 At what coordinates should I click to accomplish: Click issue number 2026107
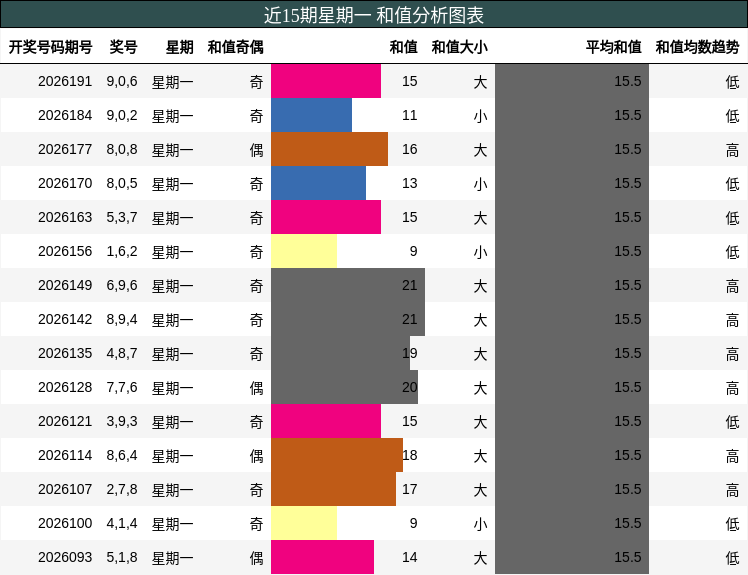[x=65, y=489]
